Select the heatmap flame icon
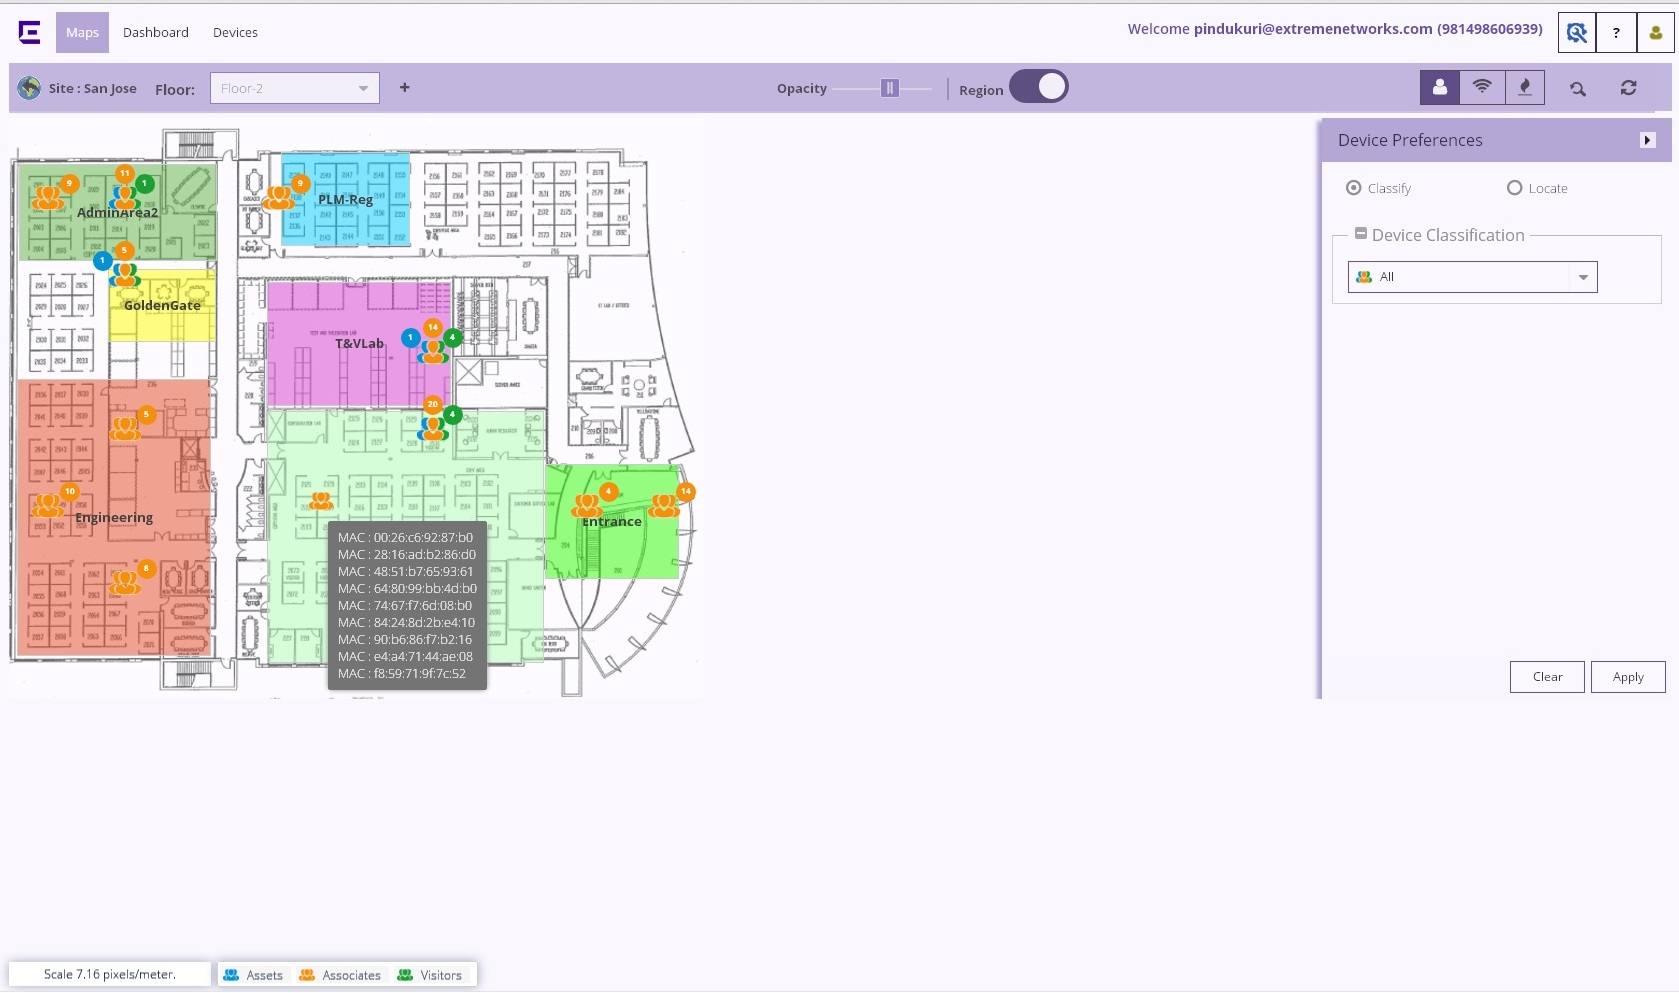Screen dimensions: 1679x993 coord(1524,88)
